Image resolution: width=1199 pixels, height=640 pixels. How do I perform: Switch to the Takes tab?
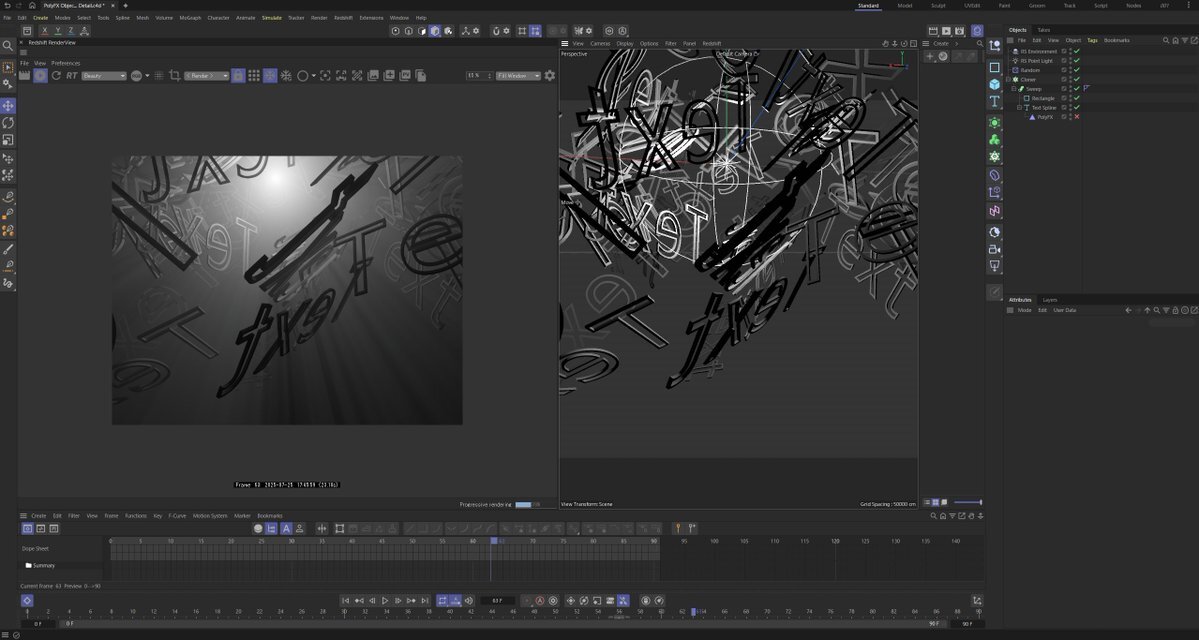(x=1044, y=30)
